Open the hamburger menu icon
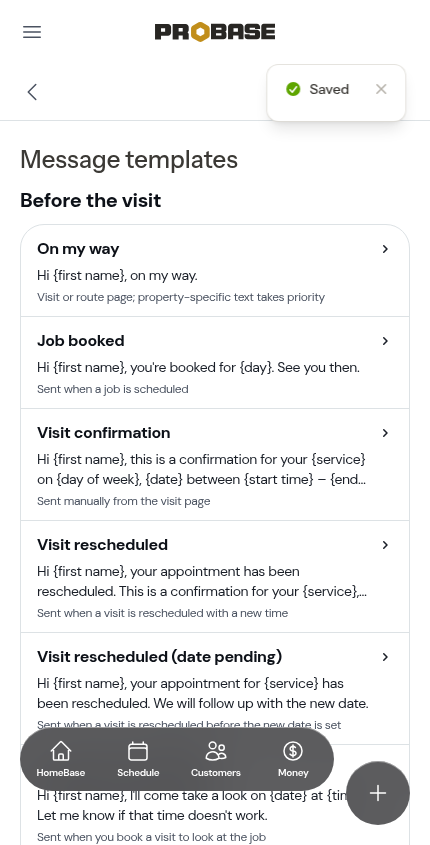The image size is (430, 845). tap(32, 32)
